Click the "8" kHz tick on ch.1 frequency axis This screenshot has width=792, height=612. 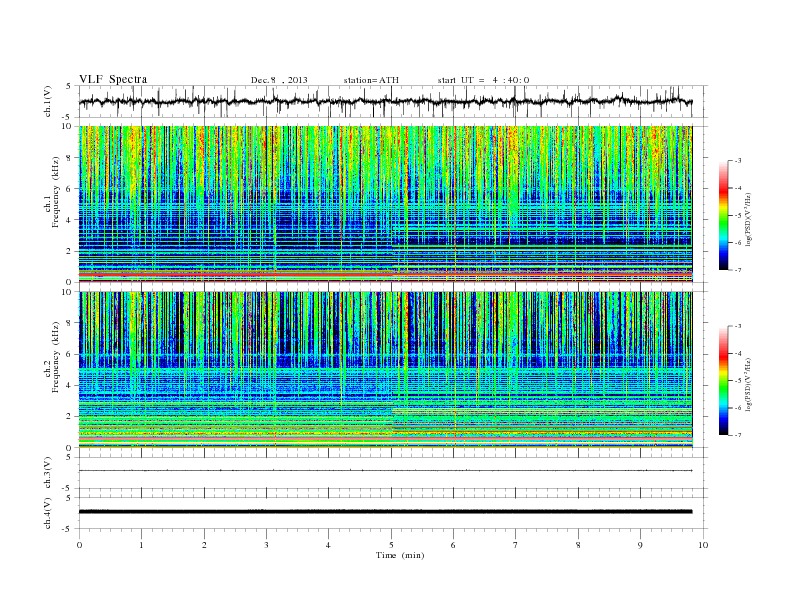click(x=70, y=158)
